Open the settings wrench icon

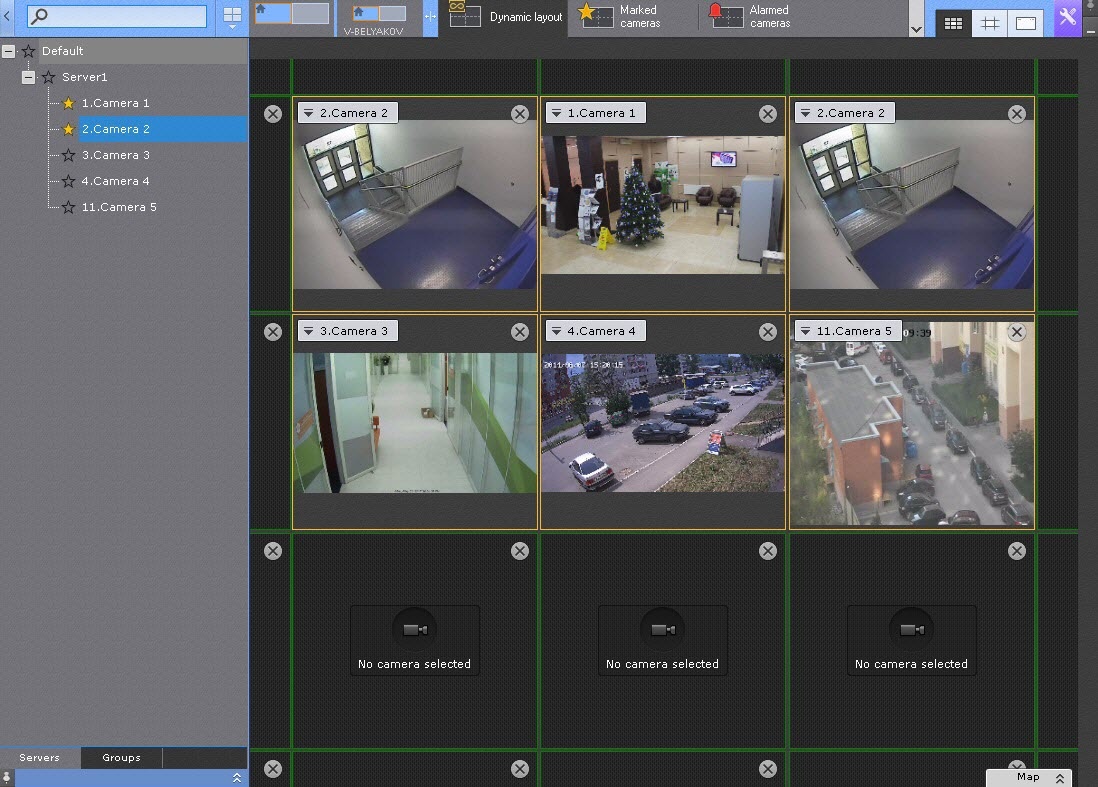(x=1068, y=18)
